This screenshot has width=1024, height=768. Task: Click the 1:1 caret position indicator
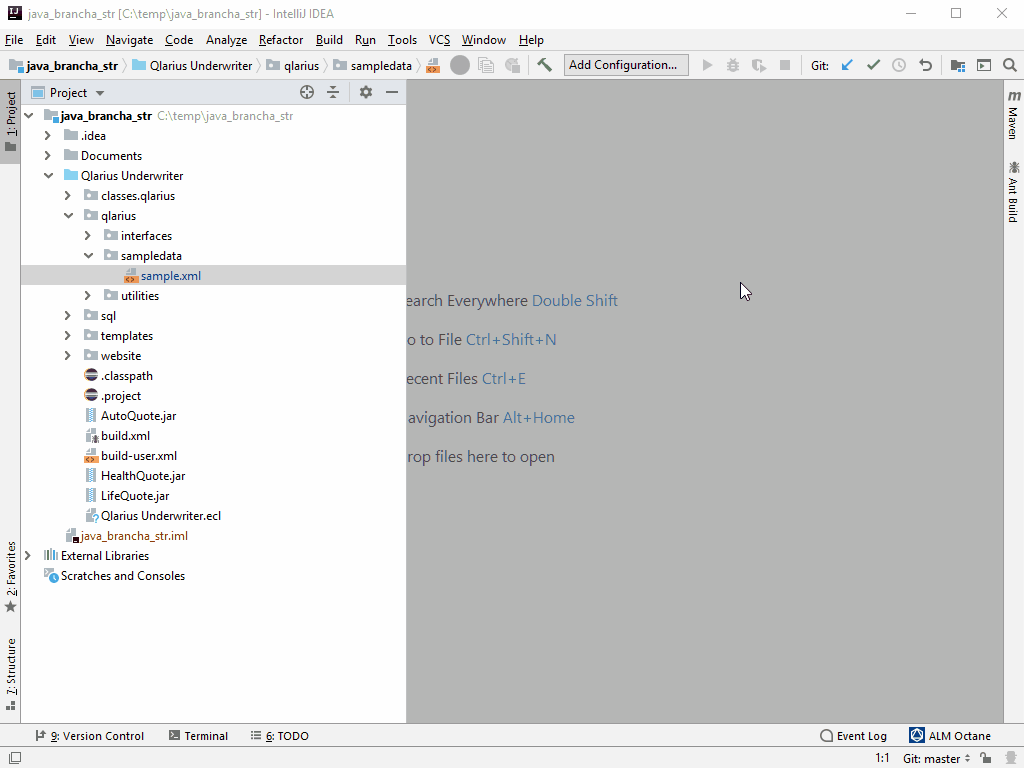(x=881, y=758)
